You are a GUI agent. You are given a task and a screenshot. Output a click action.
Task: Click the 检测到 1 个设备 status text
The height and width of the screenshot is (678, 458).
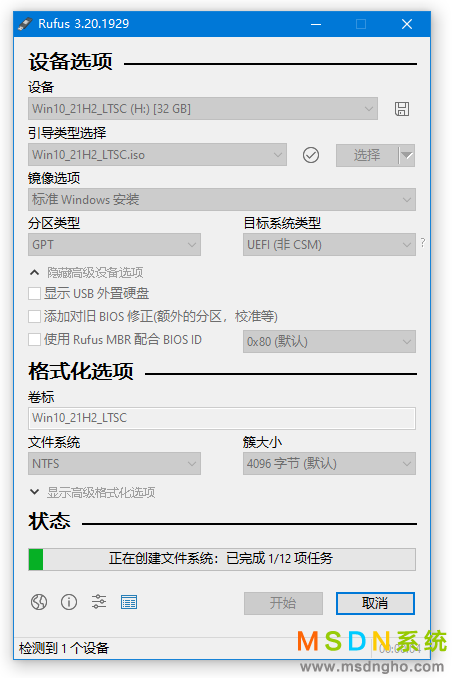tap(64, 648)
